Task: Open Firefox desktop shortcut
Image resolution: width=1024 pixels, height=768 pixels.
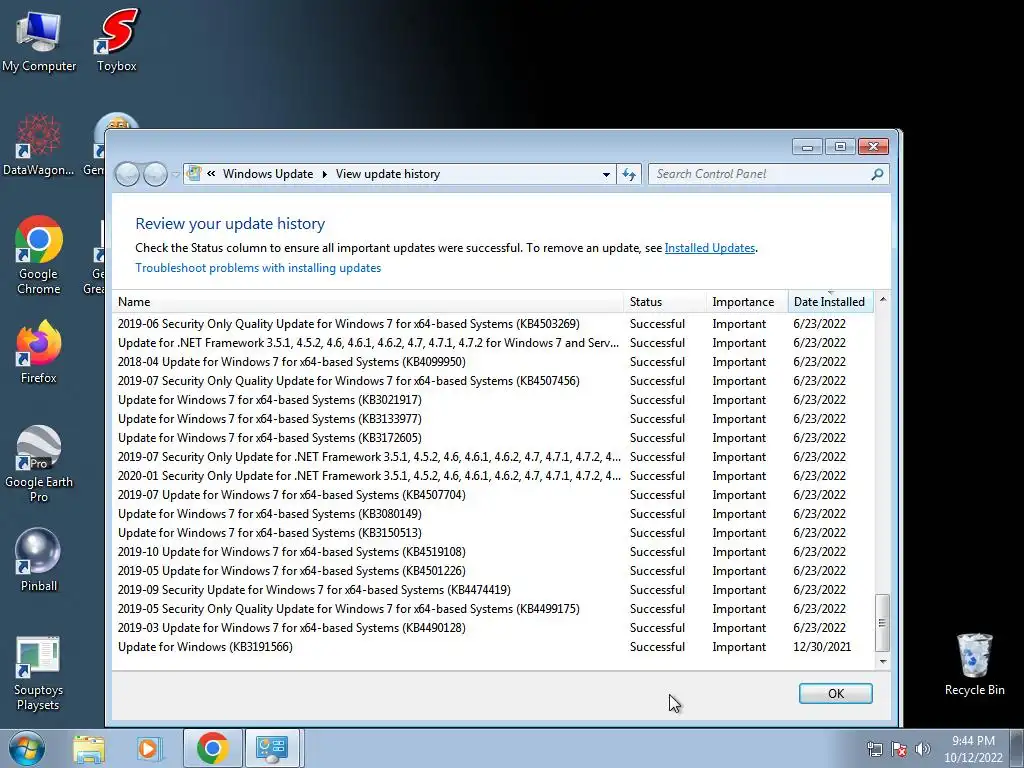Action: coord(39,352)
